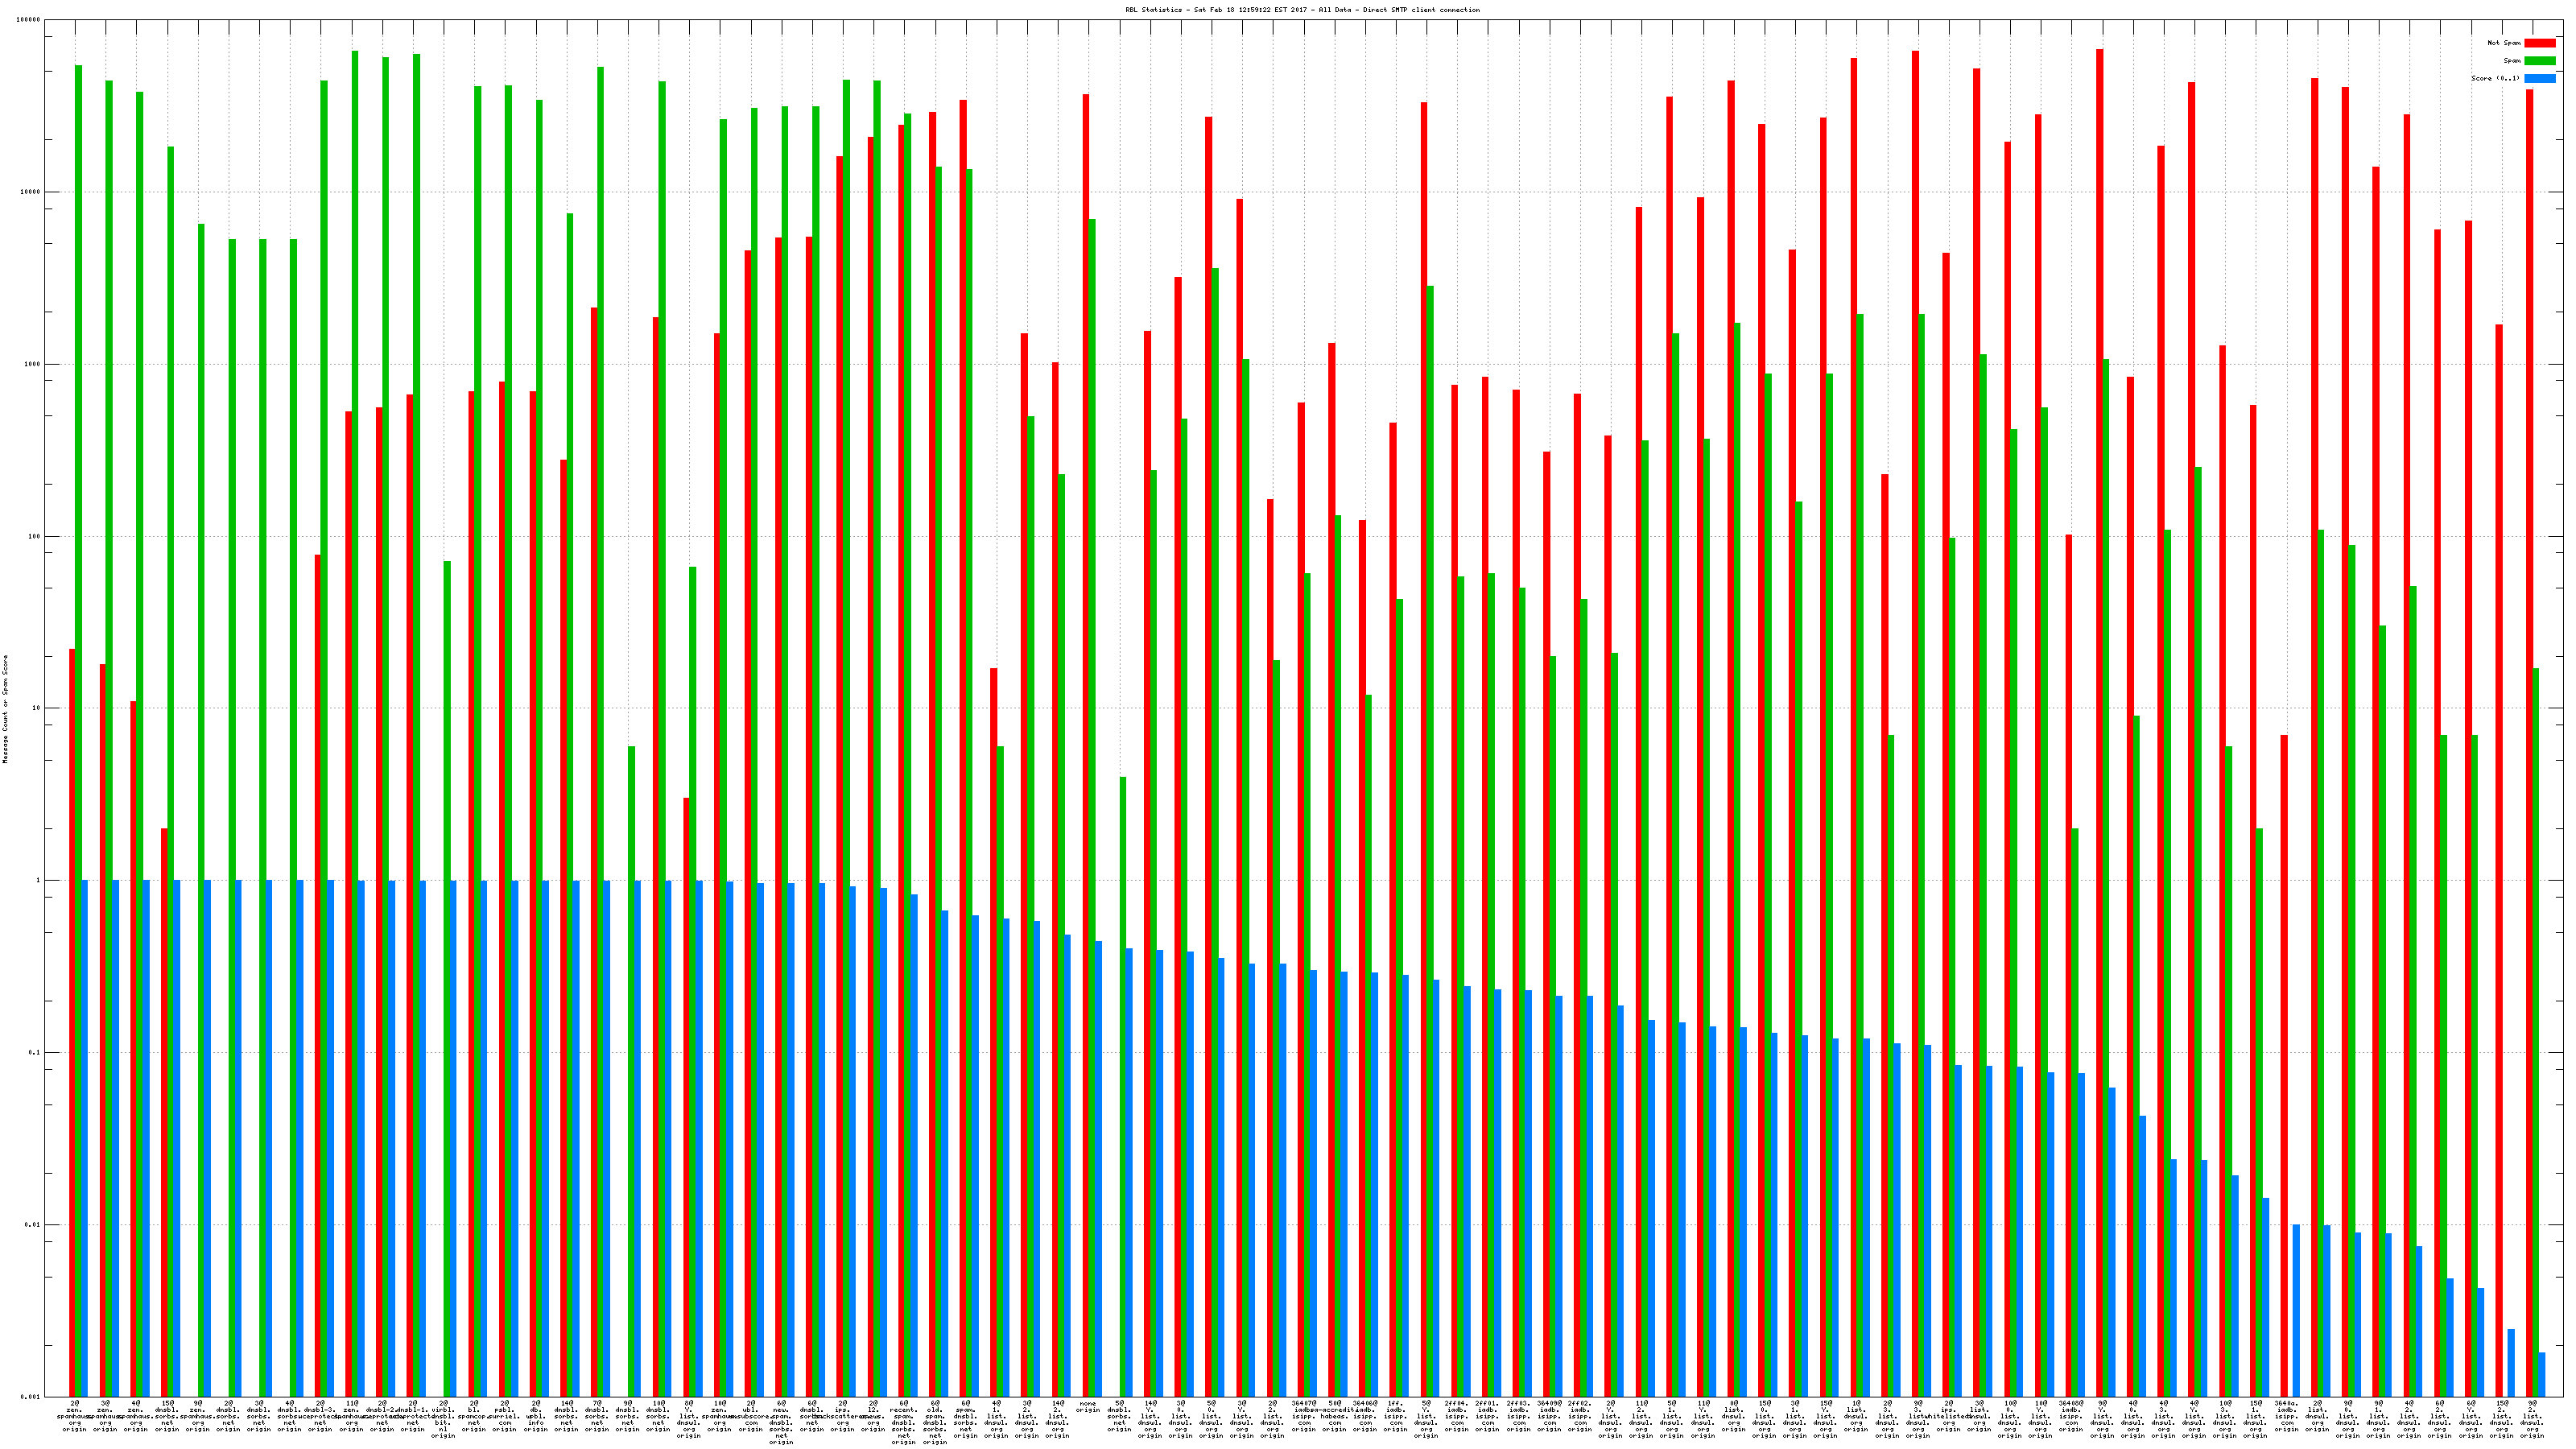
Task: Click the 'none origin' x-axis label
Action: click(x=1088, y=1407)
